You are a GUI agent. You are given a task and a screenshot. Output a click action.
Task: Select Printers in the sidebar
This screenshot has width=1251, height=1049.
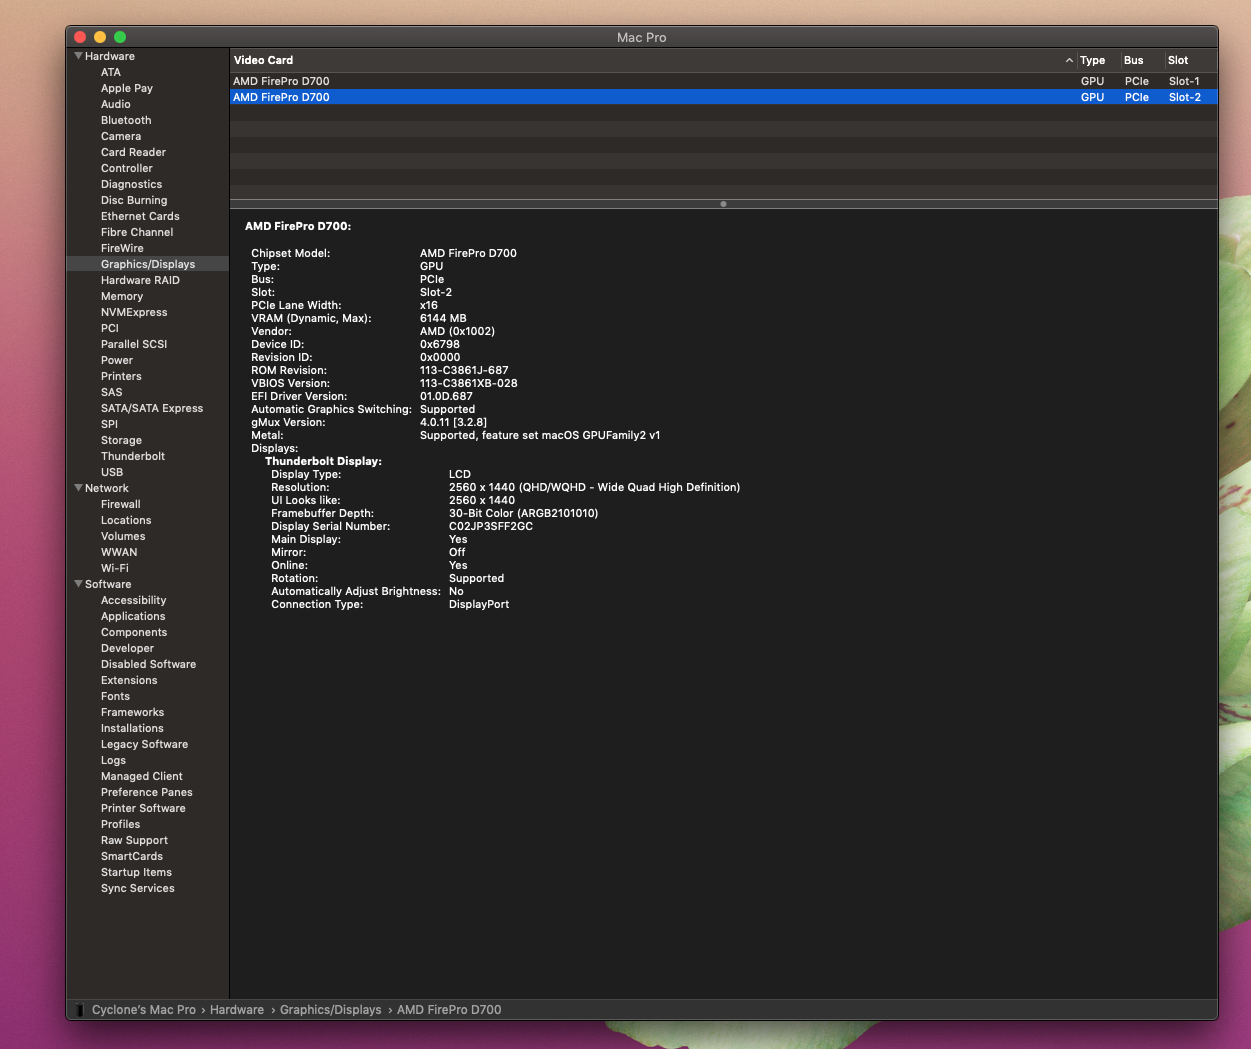click(x=120, y=376)
